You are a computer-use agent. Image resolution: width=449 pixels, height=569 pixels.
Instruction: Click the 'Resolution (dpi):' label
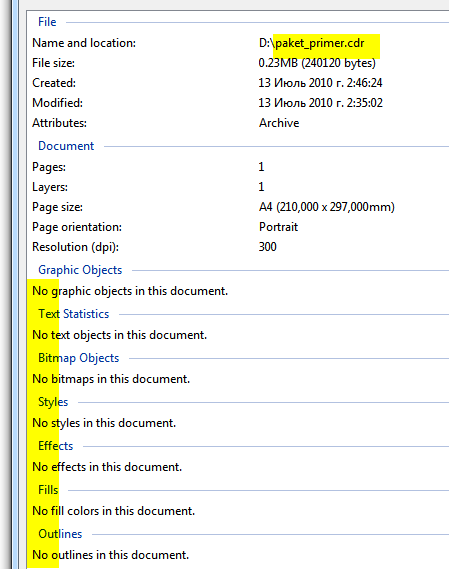[x=75, y=247]
